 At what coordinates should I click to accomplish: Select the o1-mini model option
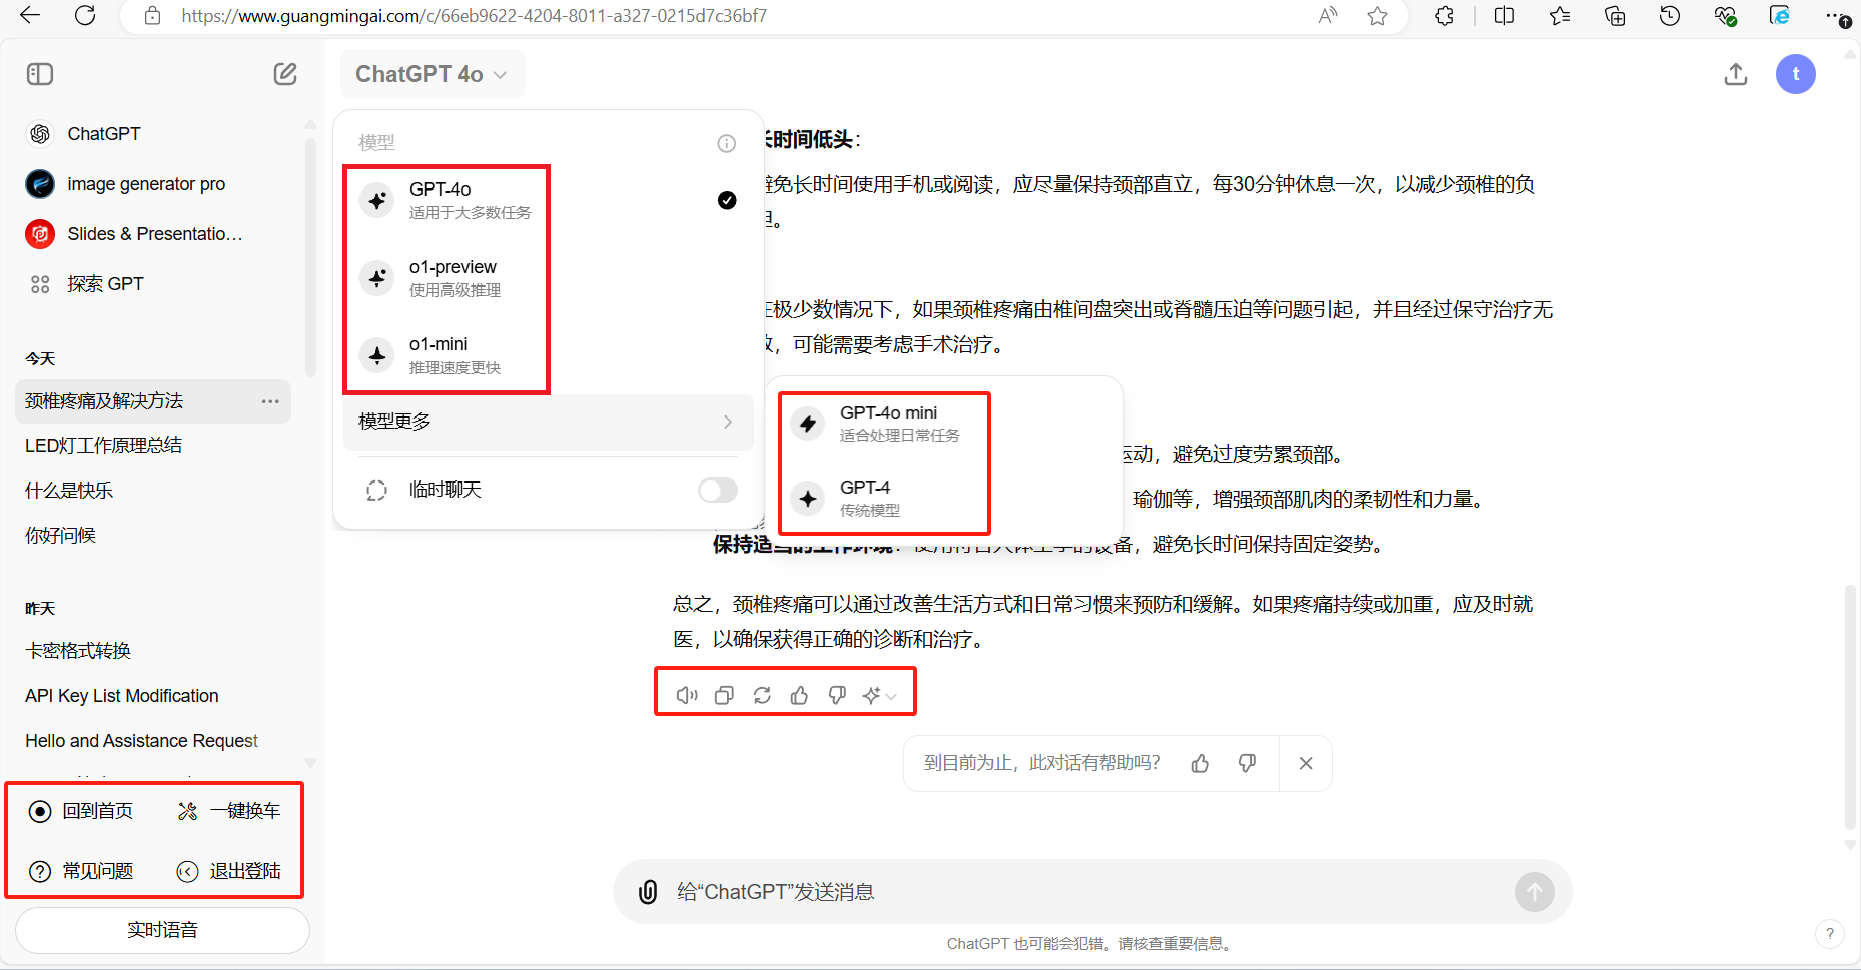click(548, 355)
